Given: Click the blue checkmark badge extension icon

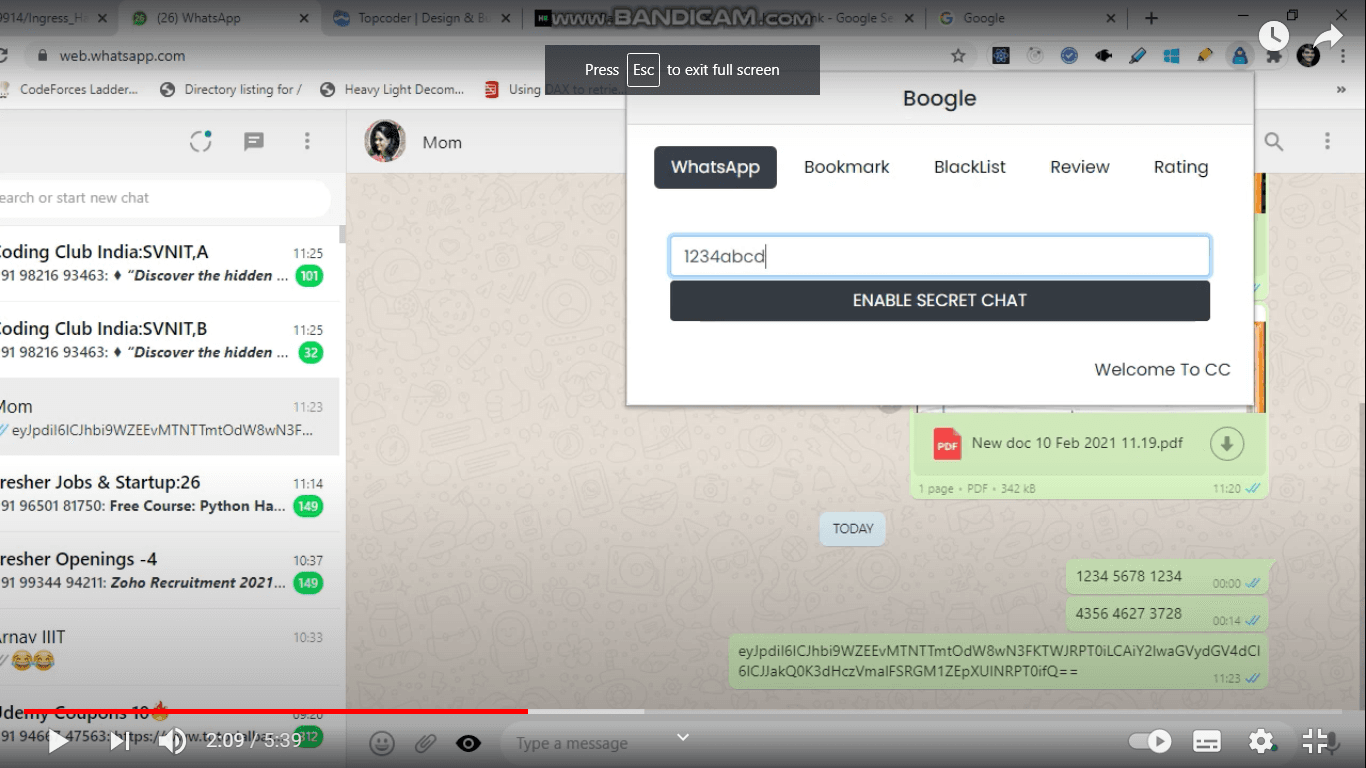Looking at the screenshot, I should coord(1069,56).
